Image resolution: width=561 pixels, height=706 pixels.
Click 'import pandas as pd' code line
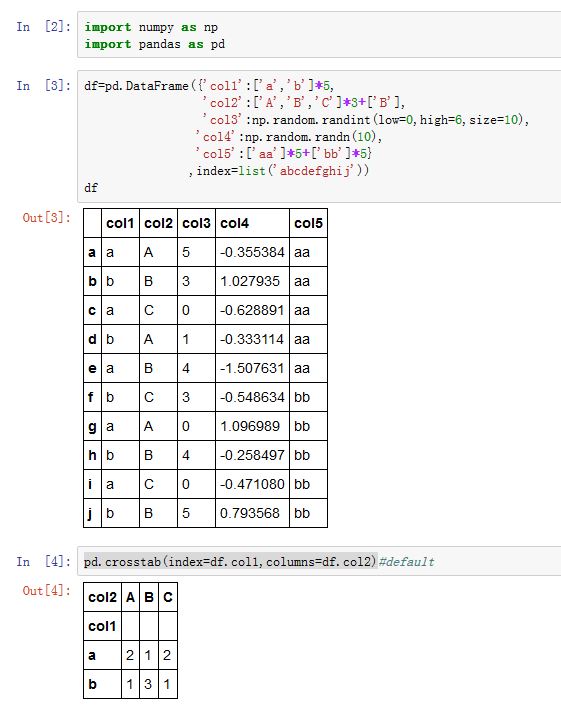(154, 44)
